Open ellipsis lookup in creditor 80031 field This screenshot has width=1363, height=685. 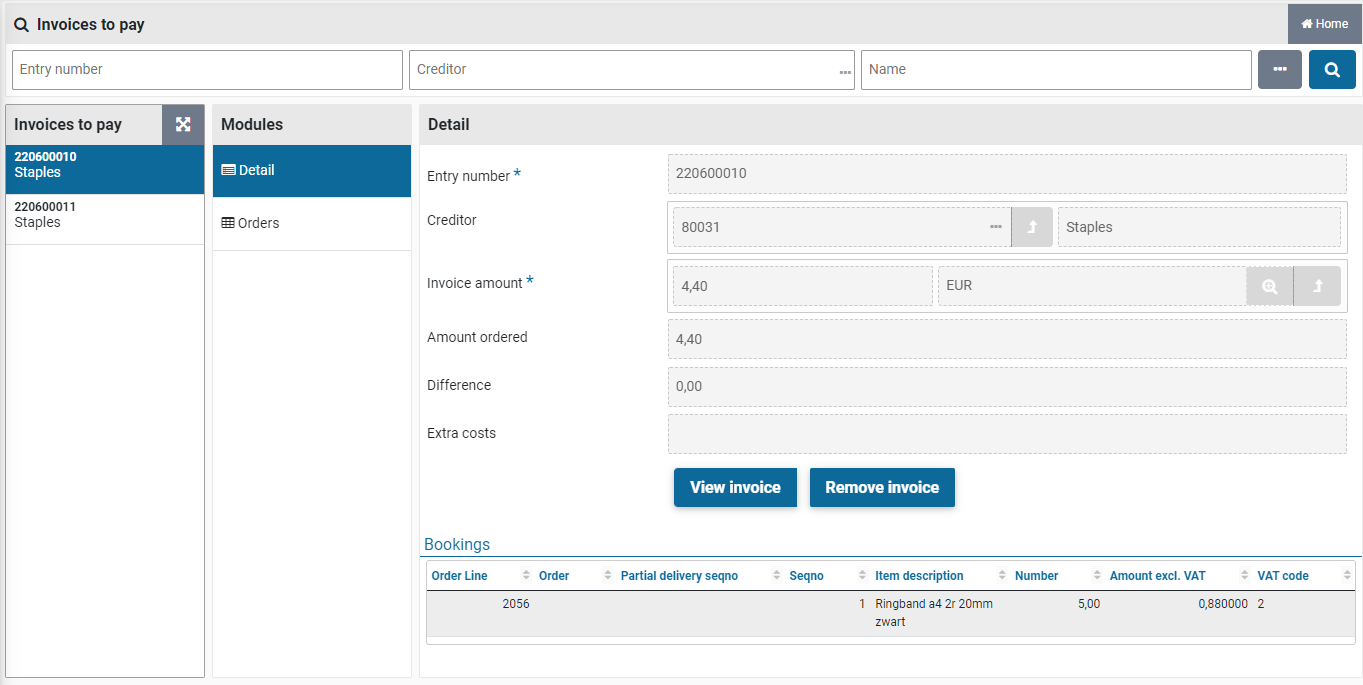click(x=996, y=227)
